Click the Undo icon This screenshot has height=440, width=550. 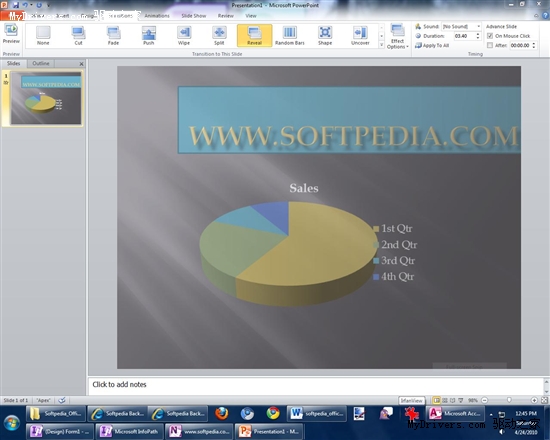click(x=25, y=5)
